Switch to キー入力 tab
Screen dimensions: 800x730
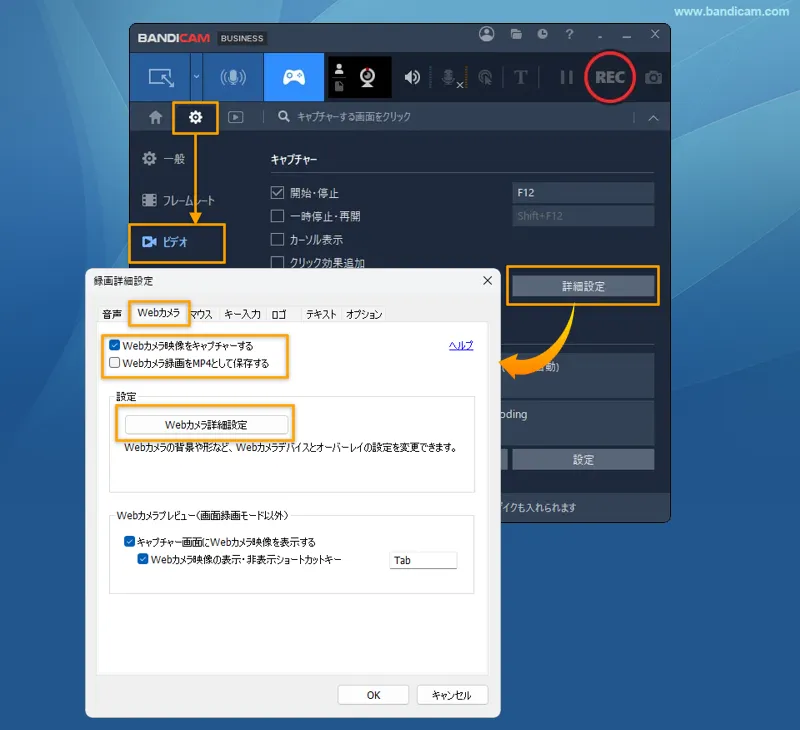[242, 314]
